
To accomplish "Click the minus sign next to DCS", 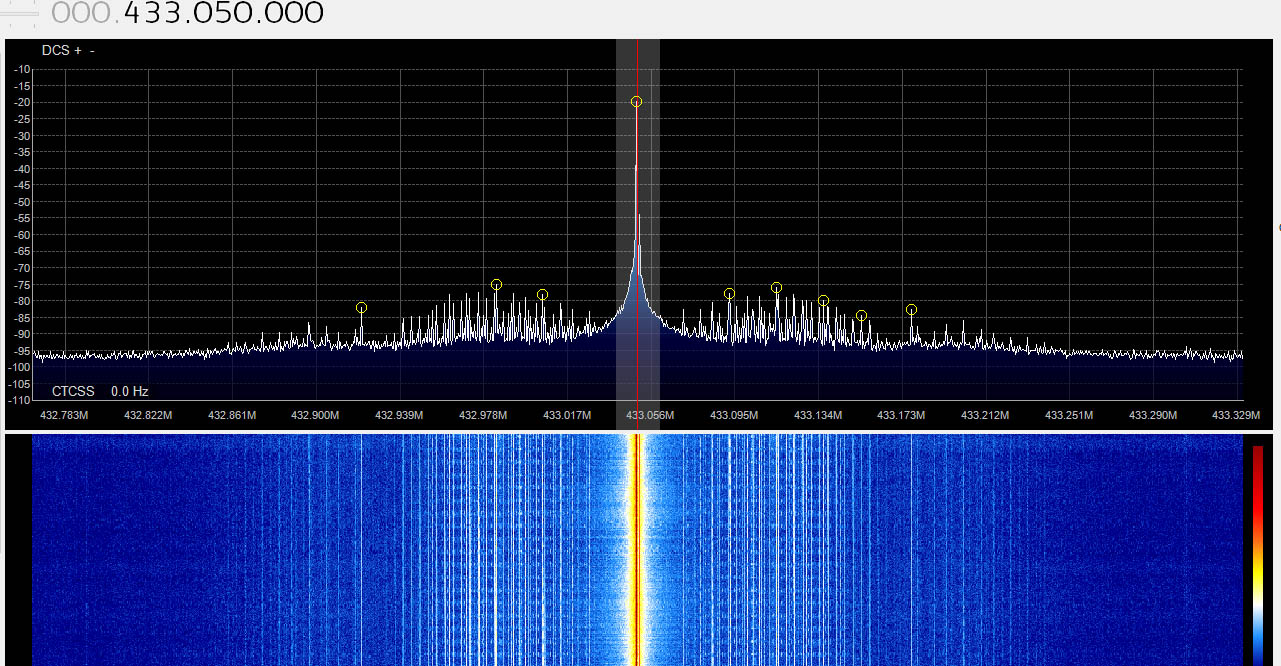I will point(92,50).
